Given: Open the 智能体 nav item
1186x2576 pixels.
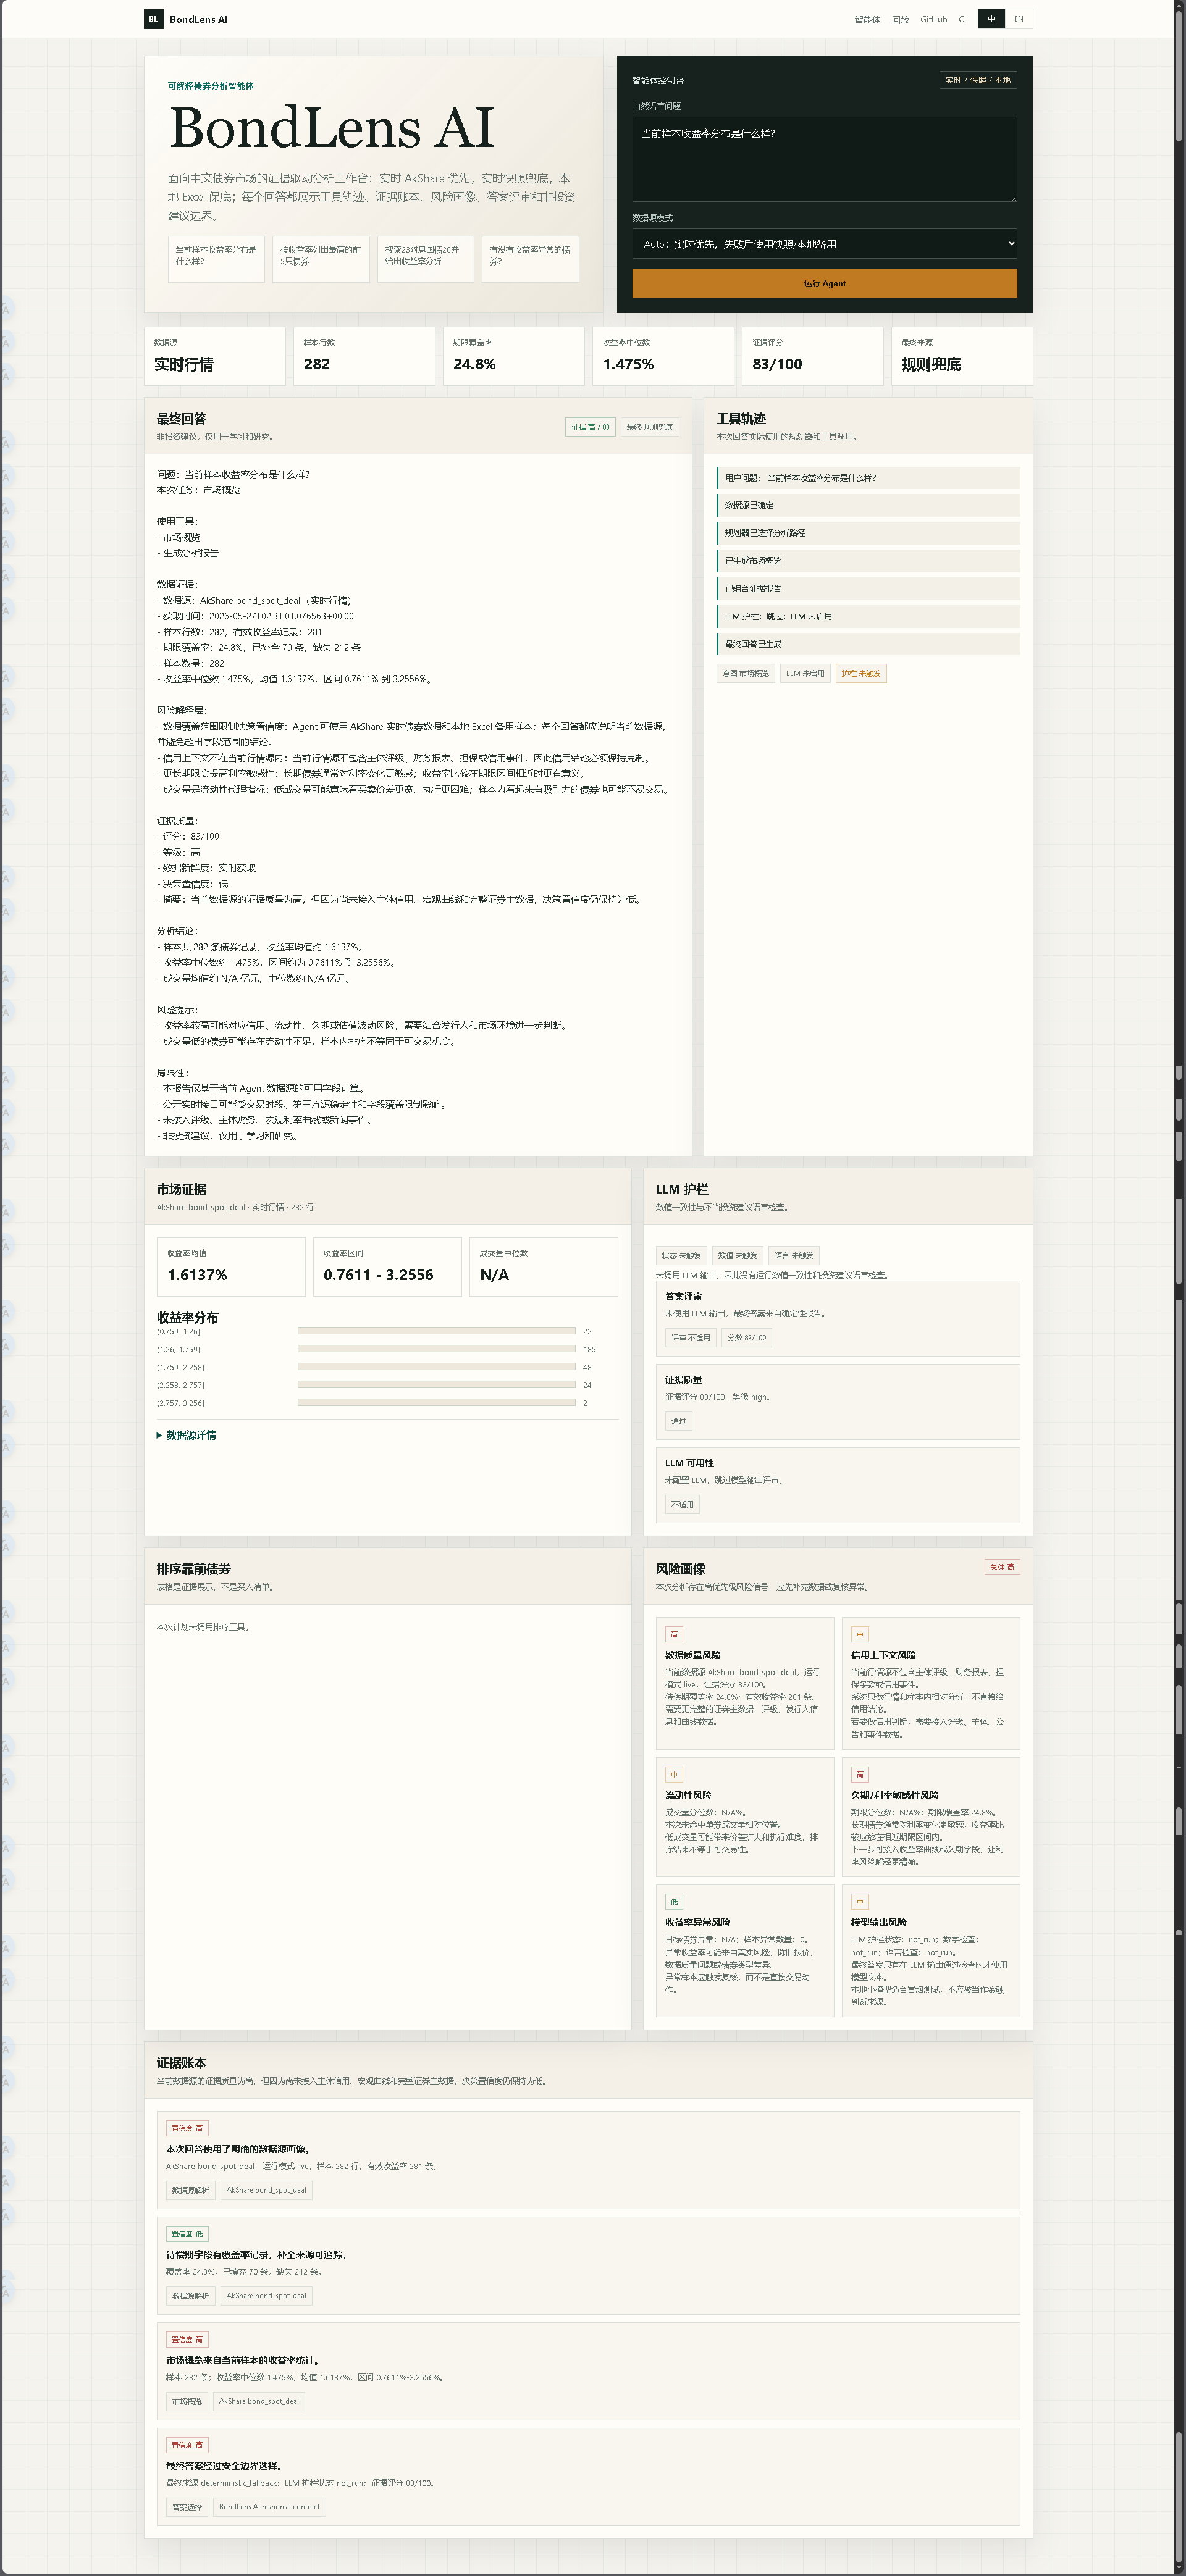Looking at the screenshot, I should click(867, 19).
